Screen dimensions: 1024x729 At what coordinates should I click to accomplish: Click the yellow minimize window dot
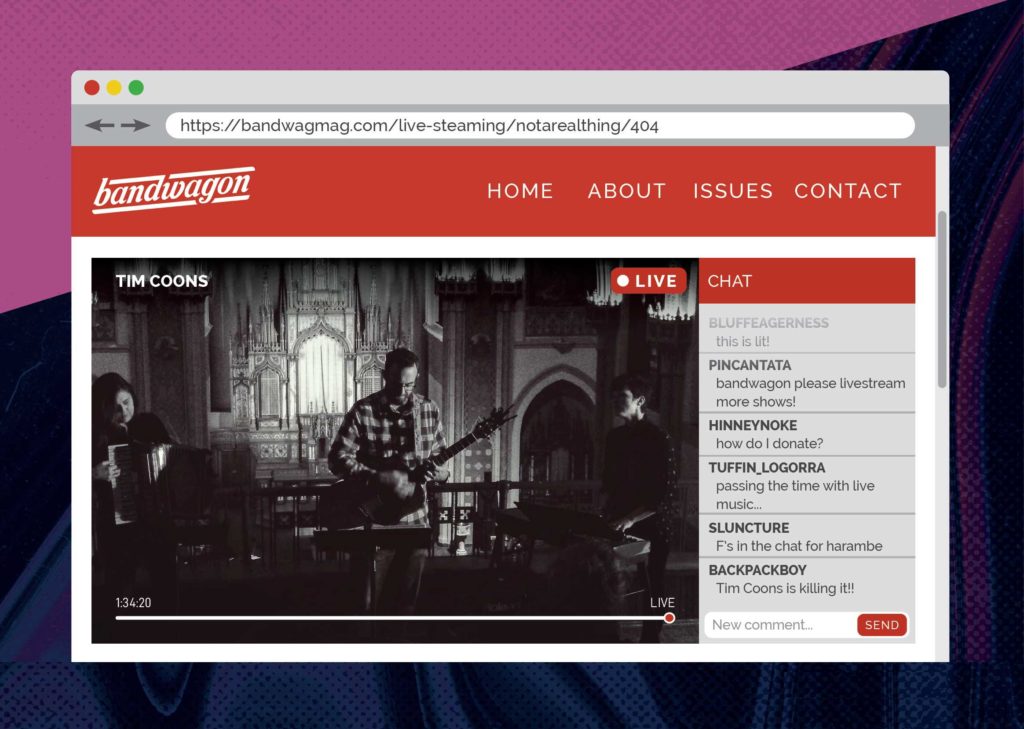click(x=114, y=88)
